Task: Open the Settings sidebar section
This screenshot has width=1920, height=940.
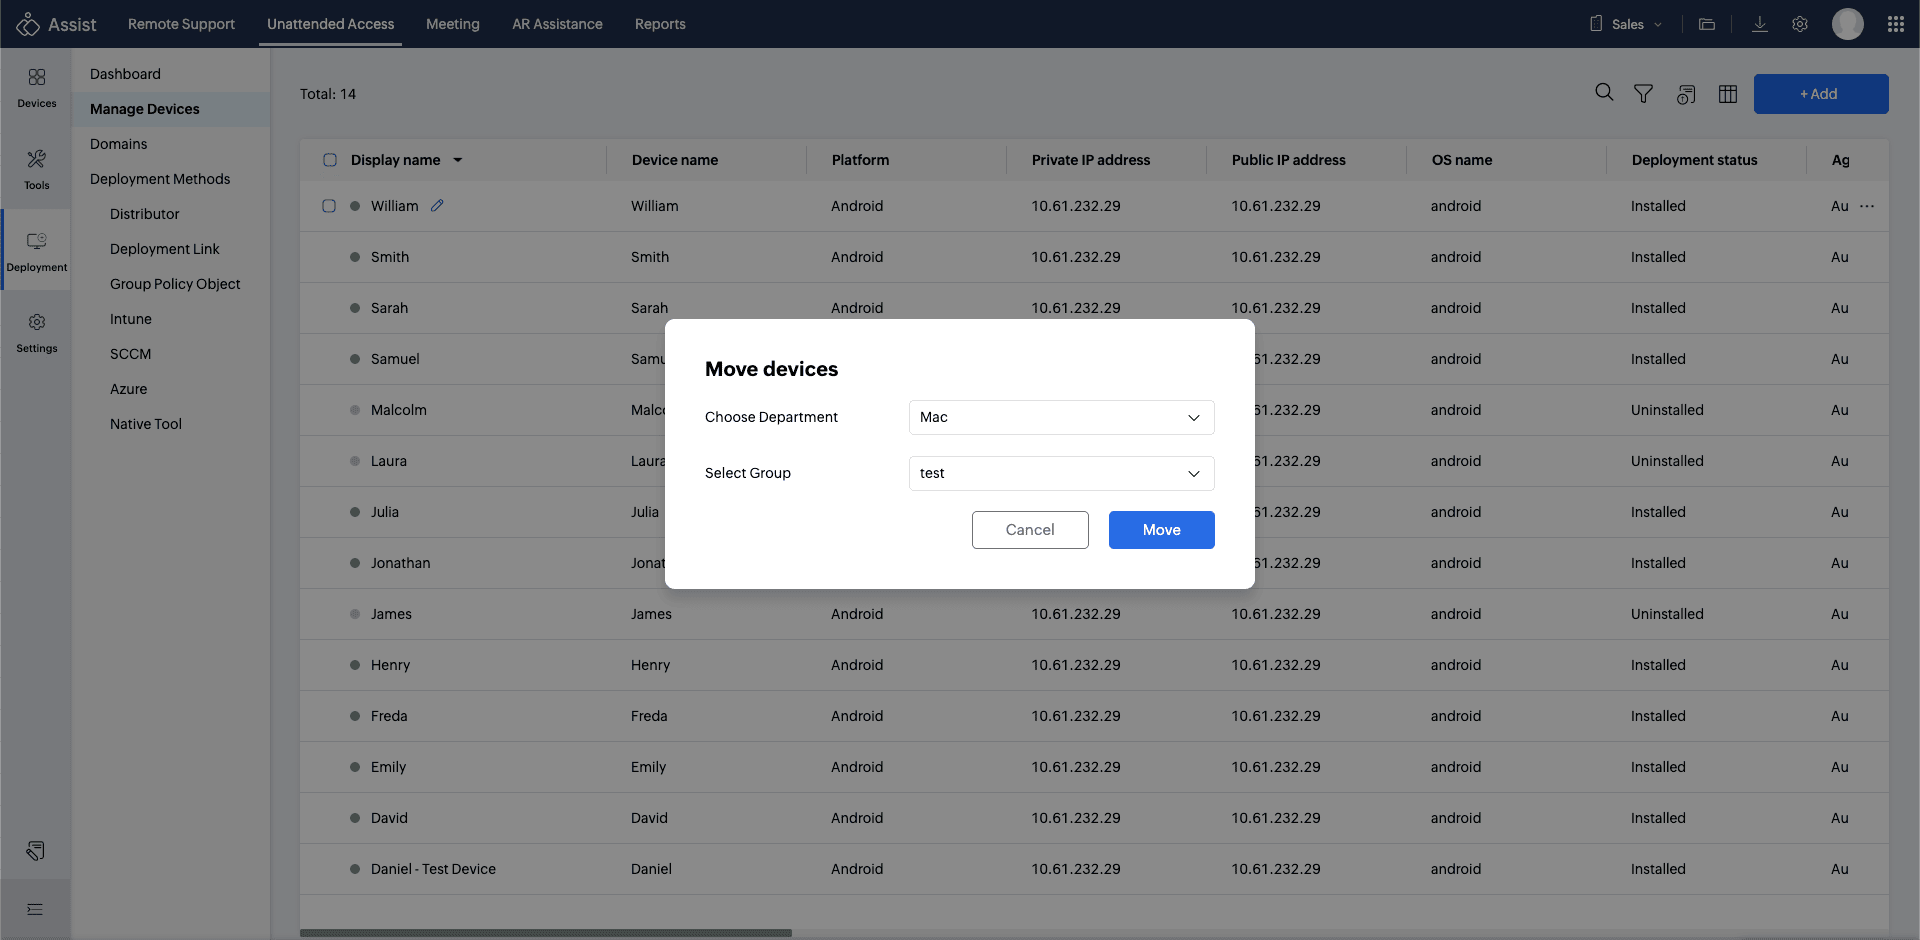Action: (x=37, y=333)
